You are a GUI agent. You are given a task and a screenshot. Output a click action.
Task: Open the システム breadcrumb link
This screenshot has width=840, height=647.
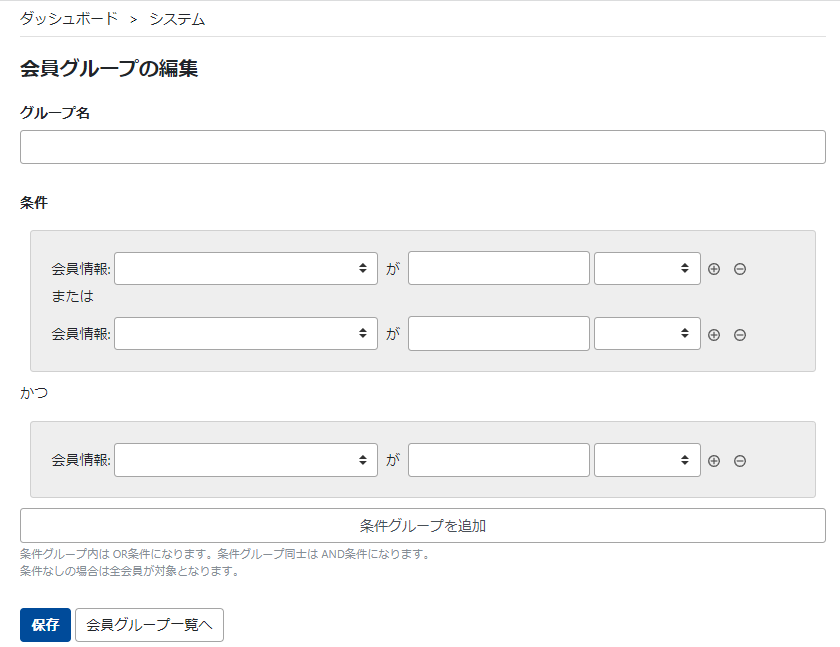176,18
